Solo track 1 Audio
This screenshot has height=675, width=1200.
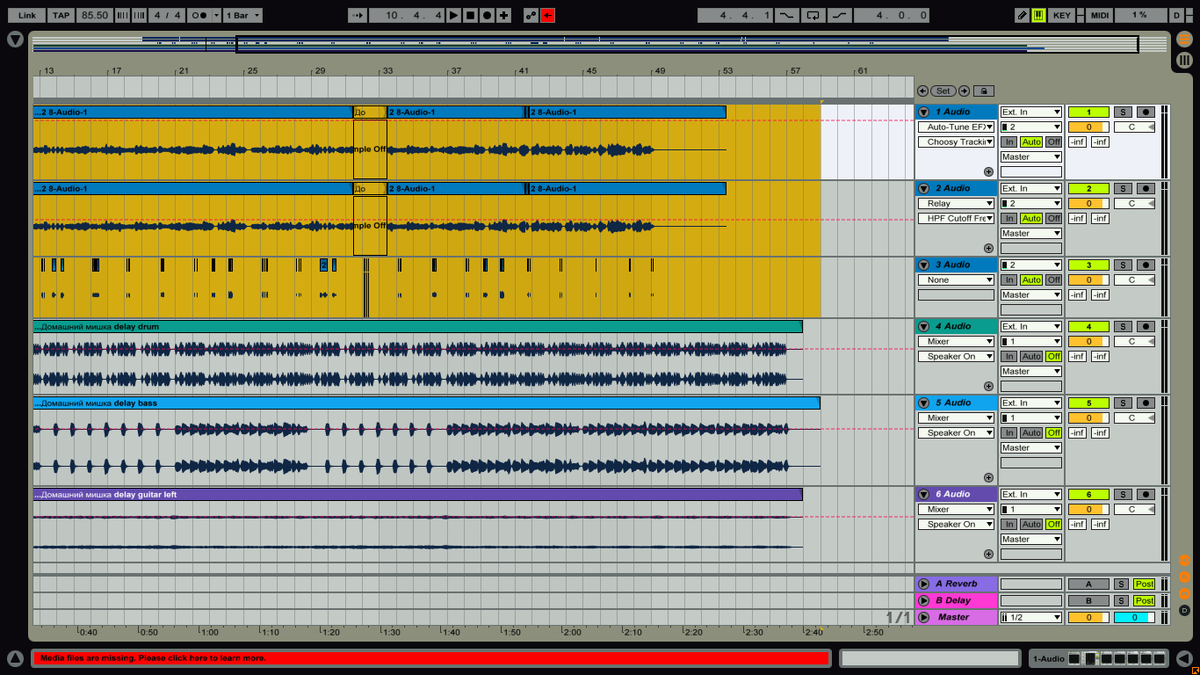click(x=1123, y=112)
